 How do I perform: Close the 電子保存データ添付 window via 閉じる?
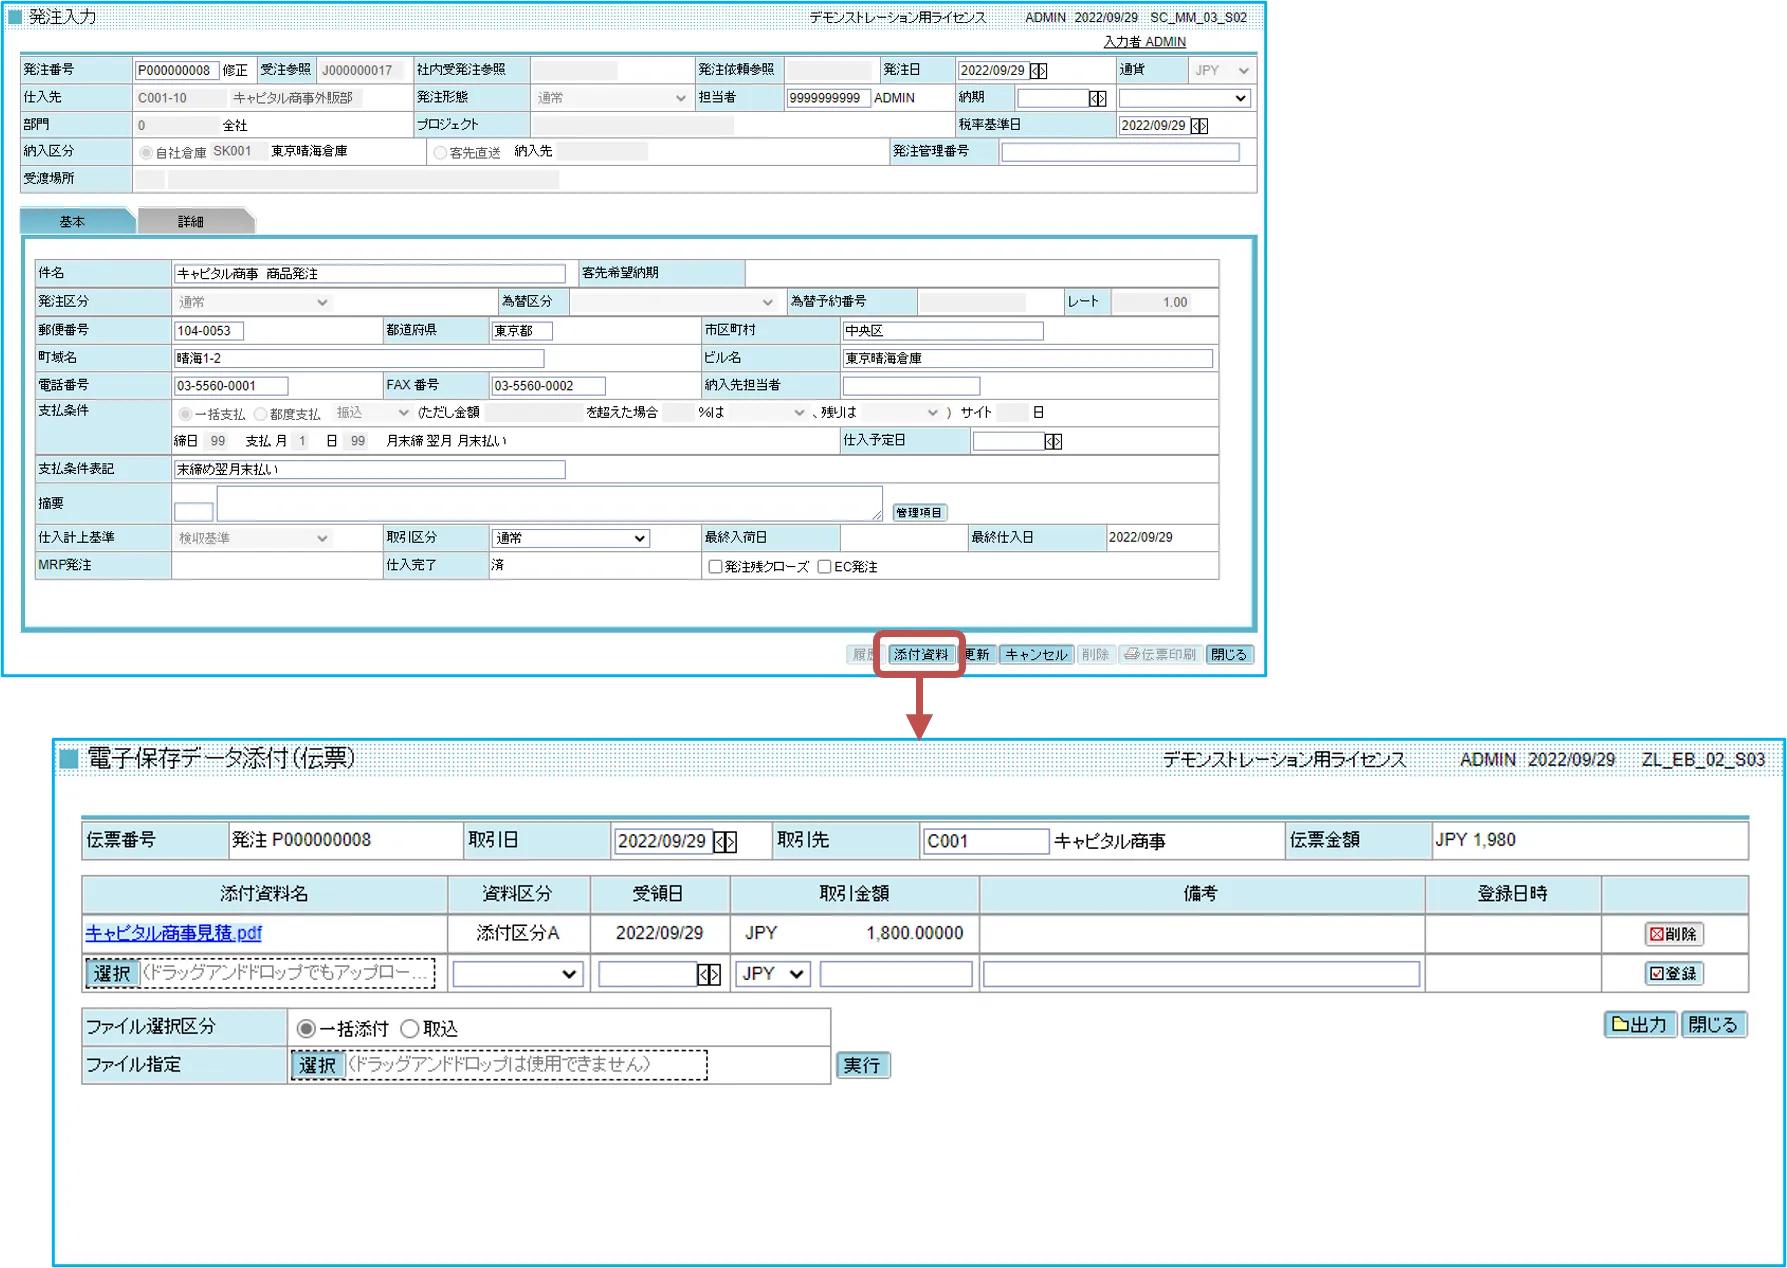click(x=1714, y=1025)
